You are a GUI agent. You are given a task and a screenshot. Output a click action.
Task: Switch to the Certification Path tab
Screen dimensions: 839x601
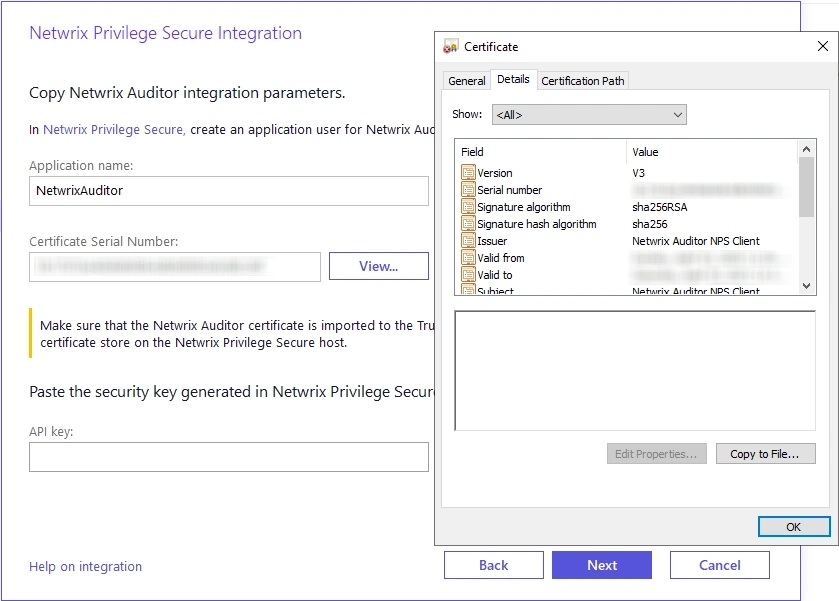583,80
